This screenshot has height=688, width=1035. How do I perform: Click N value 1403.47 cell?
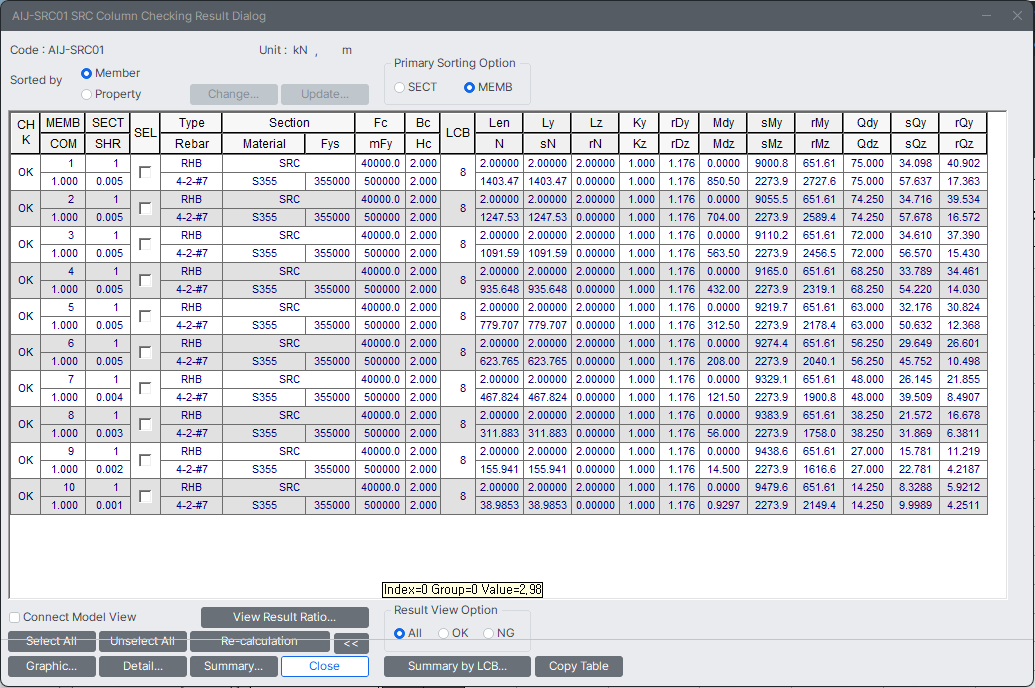tap(499, 182)
